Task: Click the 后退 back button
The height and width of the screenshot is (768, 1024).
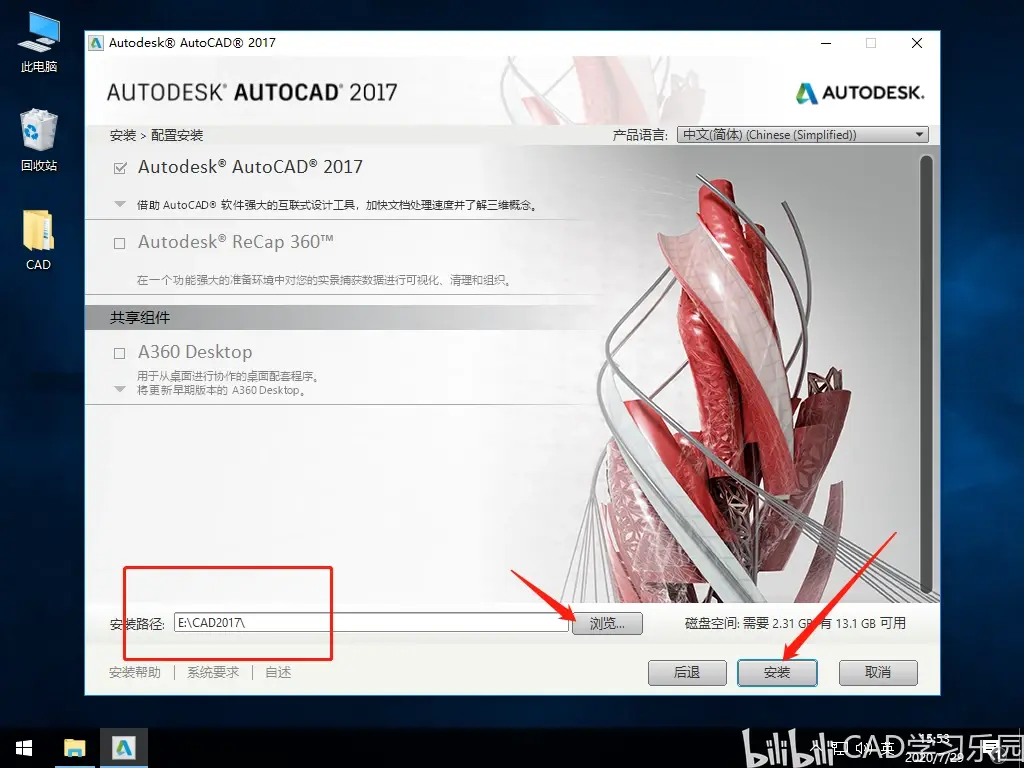Action: (x=687, y=673)
